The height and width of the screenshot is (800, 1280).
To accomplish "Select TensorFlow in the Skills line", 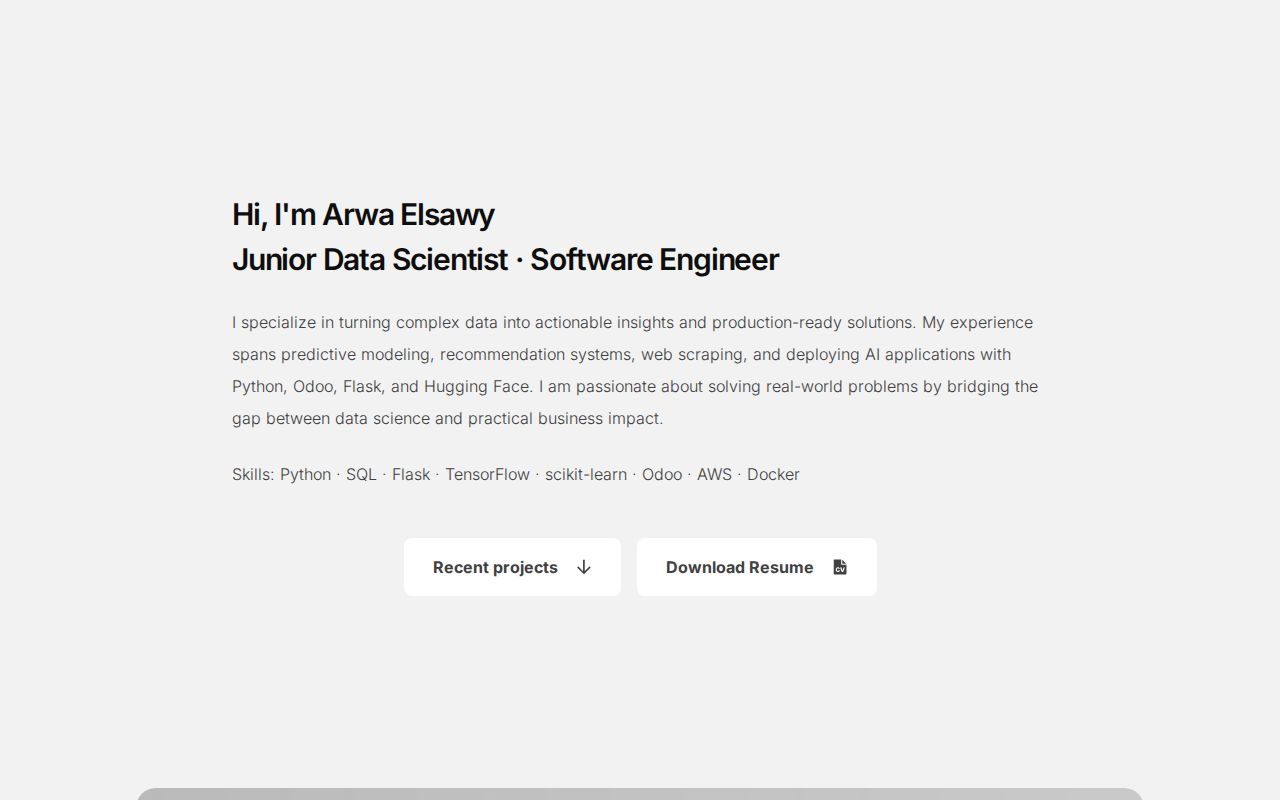I will click(x=487, y=474).
